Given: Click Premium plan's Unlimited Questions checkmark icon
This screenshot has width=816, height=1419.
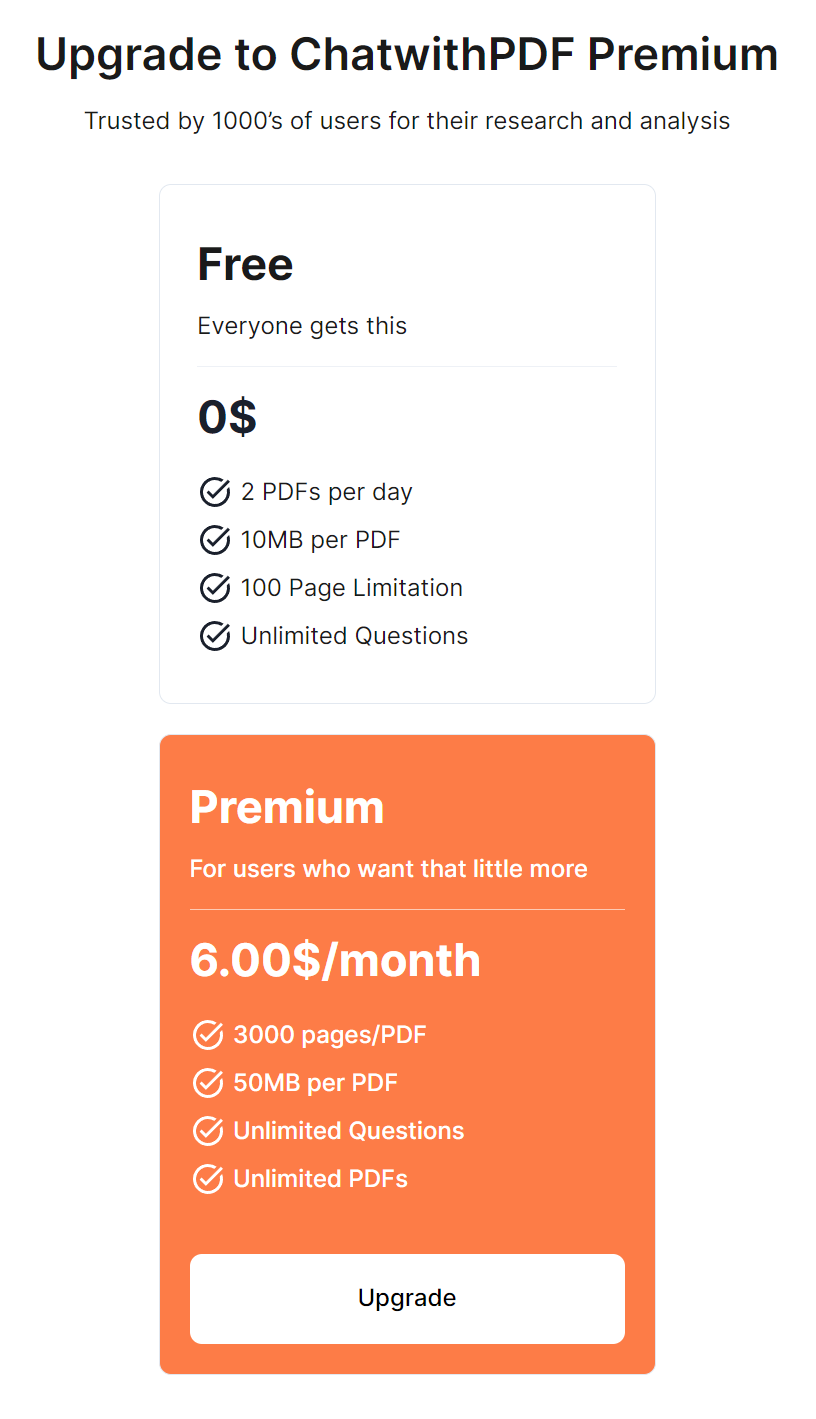Looking at the screenshot, I should [207, 1131].
